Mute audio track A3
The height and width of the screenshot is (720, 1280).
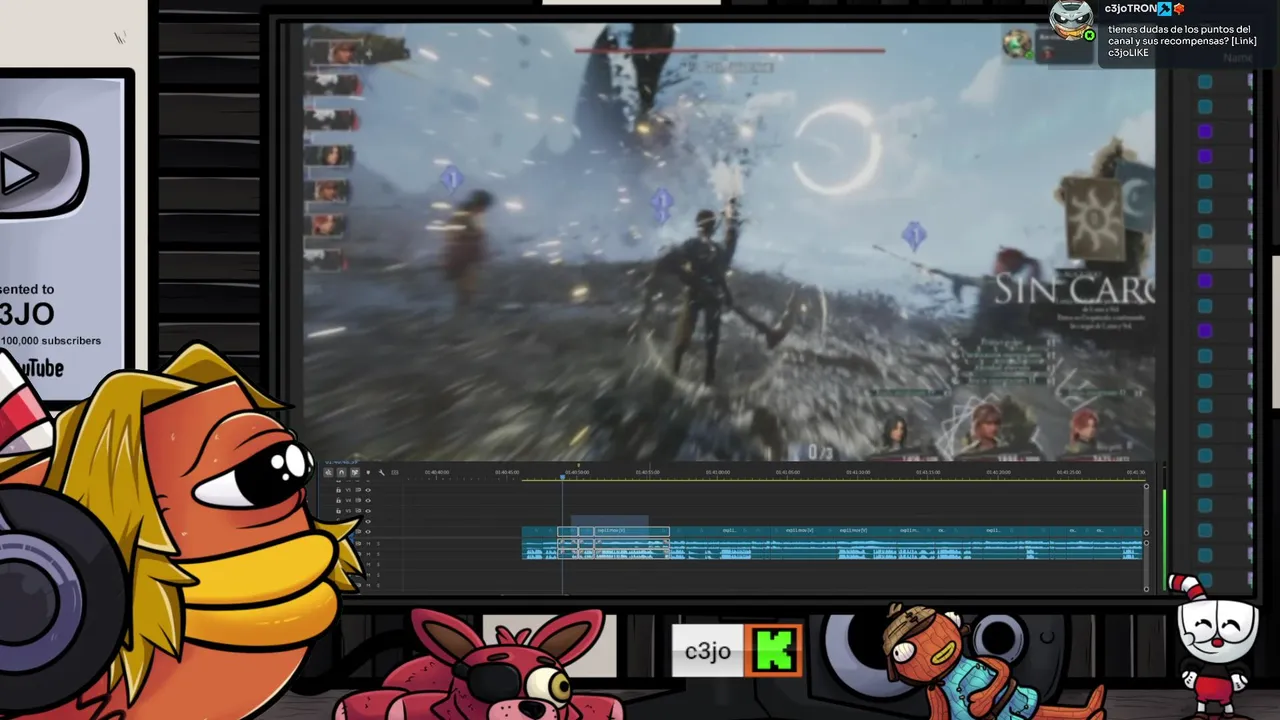(368, 564)
